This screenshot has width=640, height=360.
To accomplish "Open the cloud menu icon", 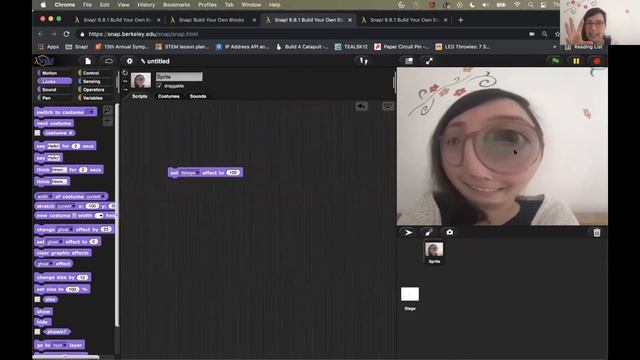I will tap(109, 61).
